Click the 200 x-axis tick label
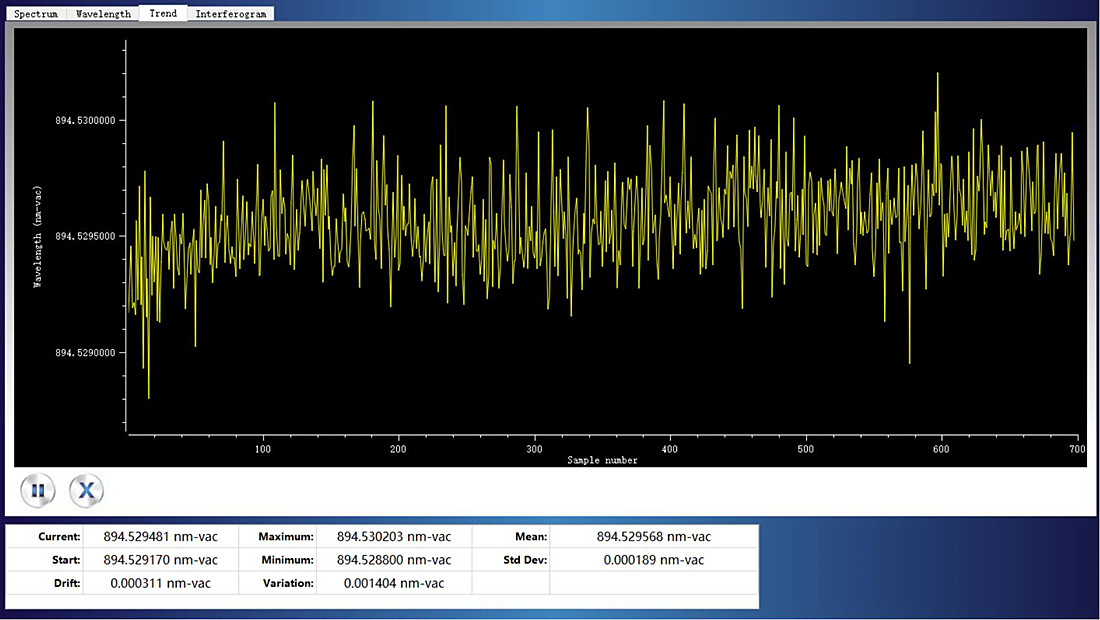1100x620 pixels. [398, 449]
